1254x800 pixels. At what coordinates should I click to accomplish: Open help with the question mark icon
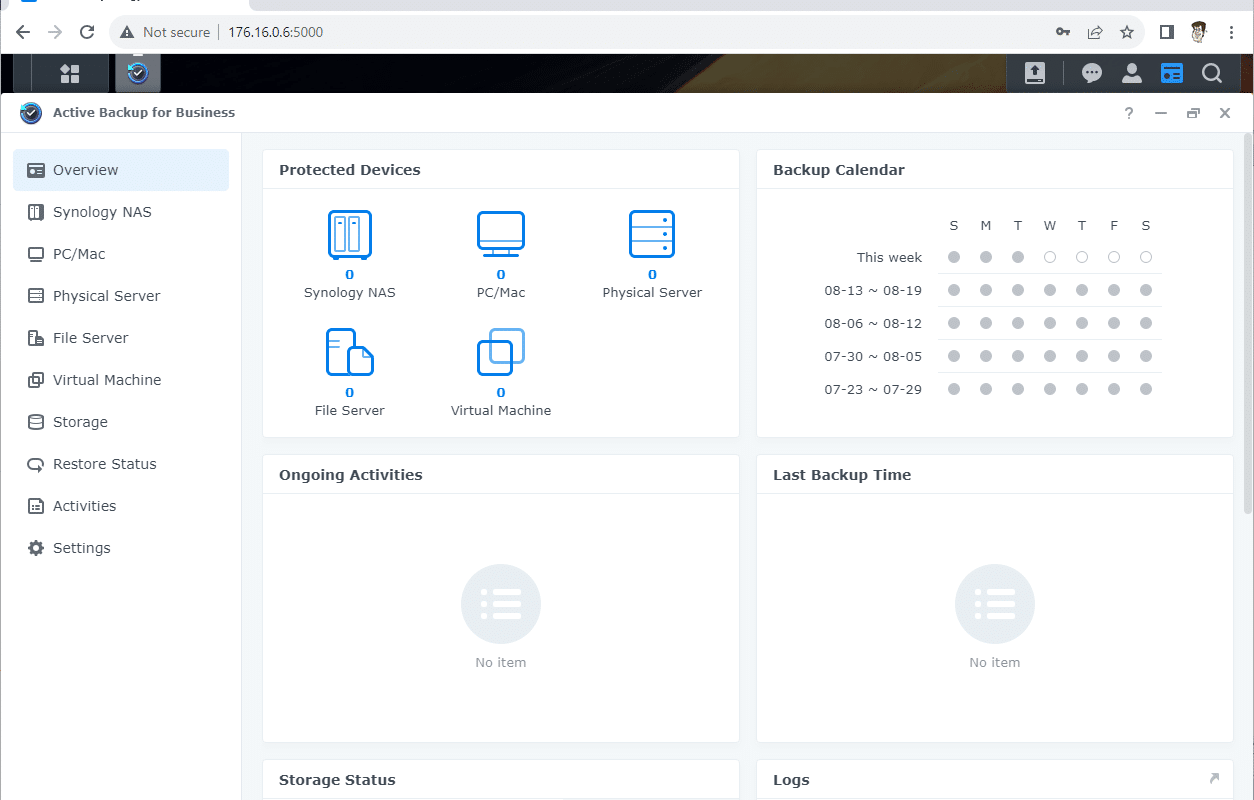[x=1129, y=113]
